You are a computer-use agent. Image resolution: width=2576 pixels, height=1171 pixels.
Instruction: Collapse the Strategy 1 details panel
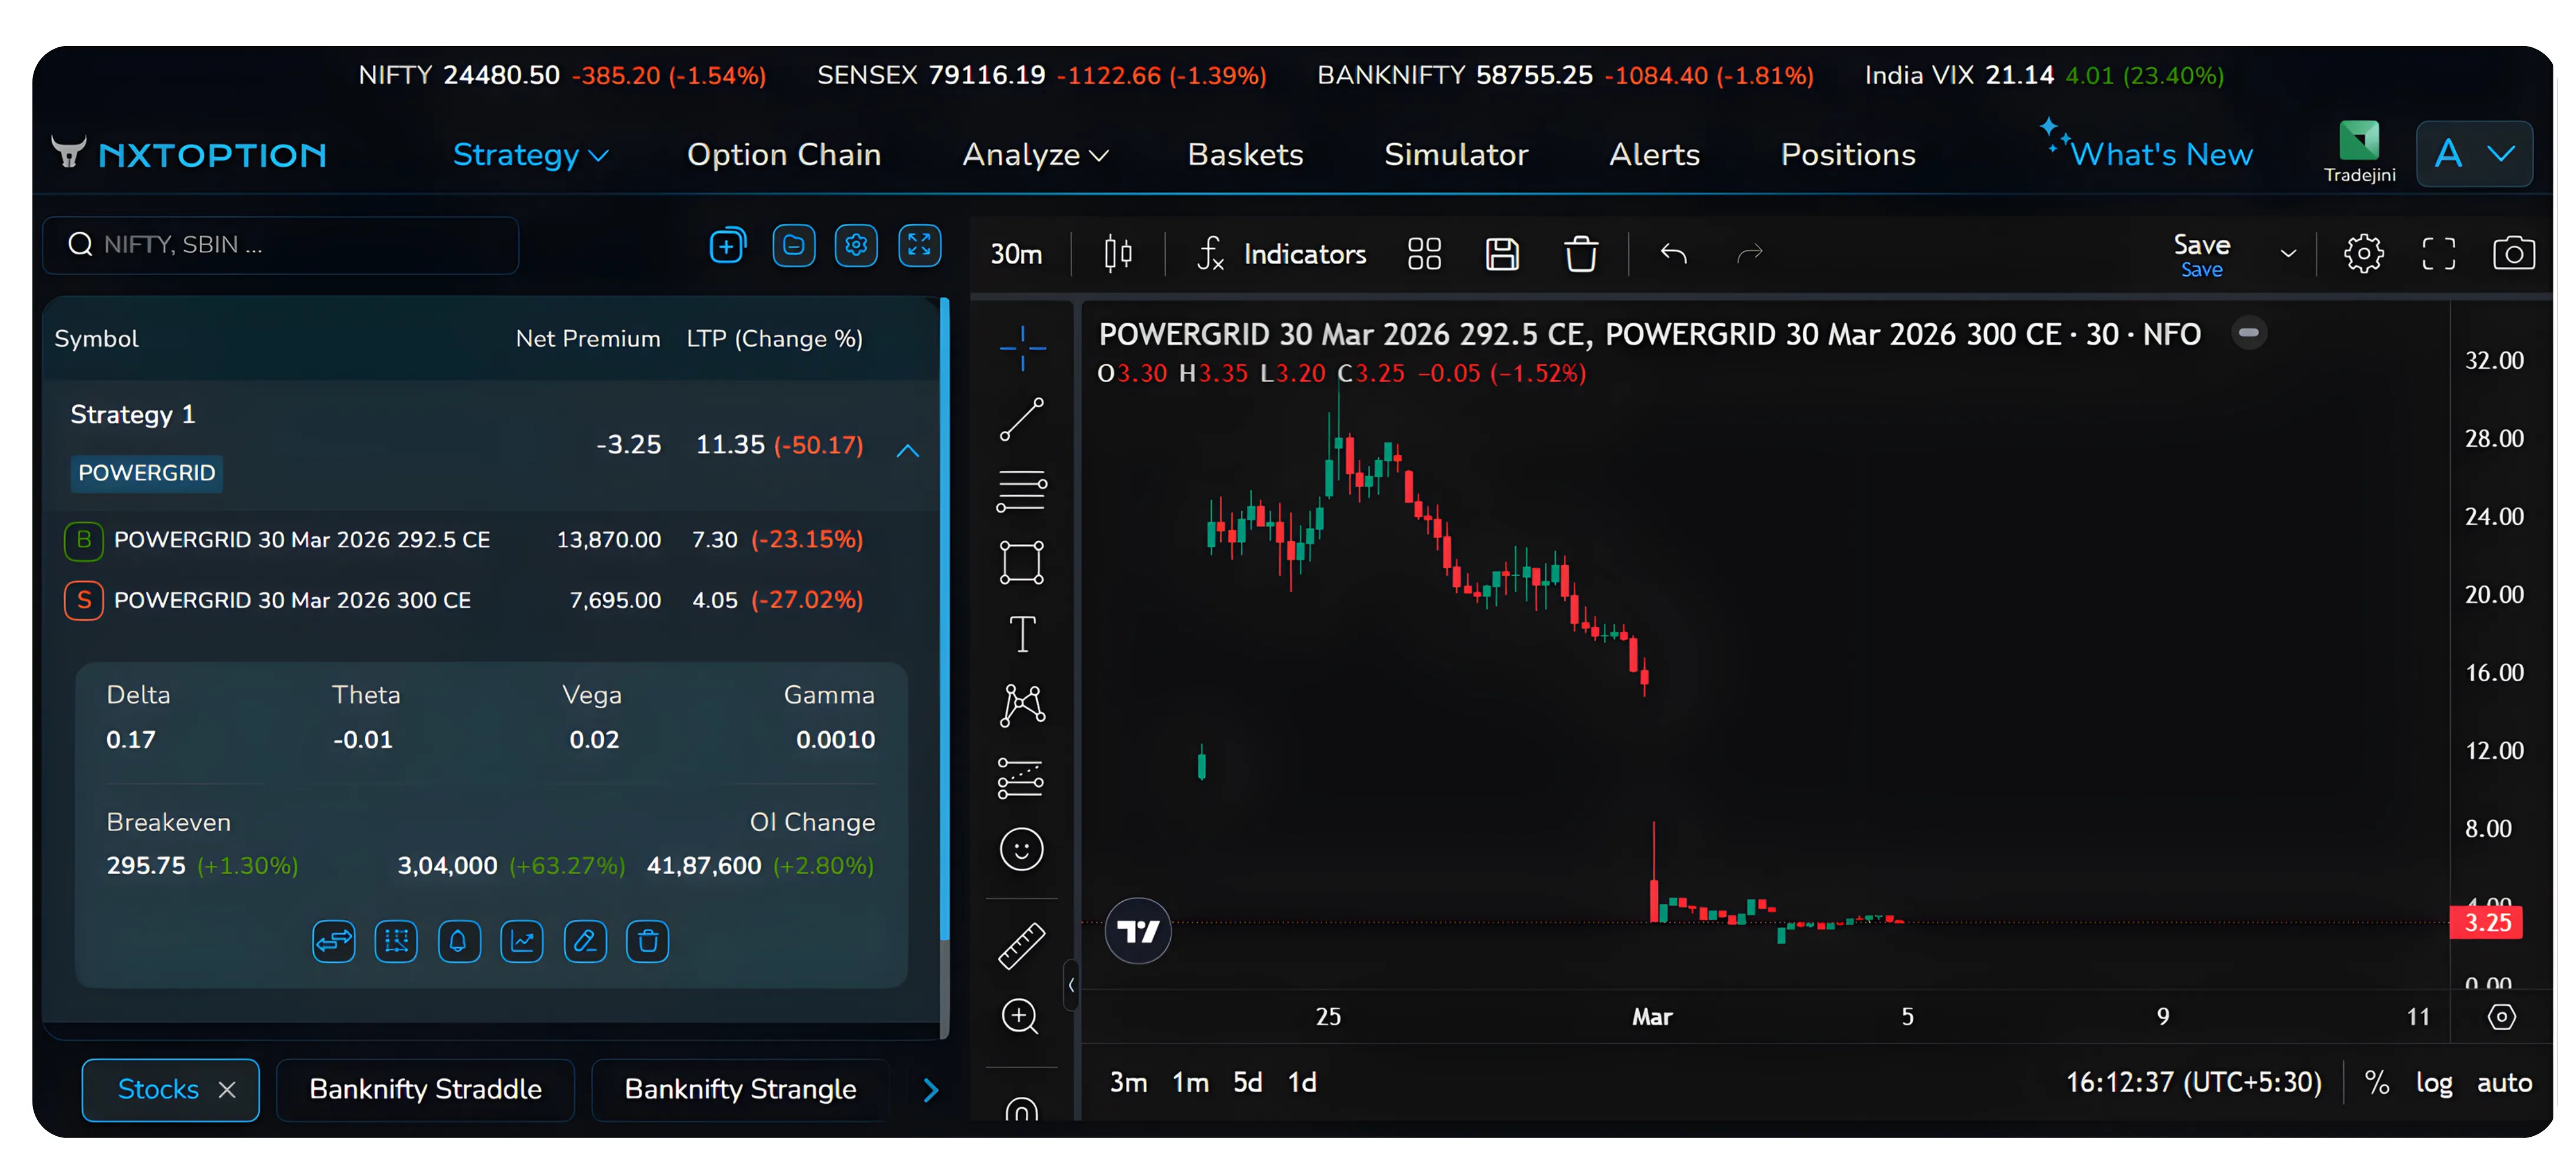[907, 450]
